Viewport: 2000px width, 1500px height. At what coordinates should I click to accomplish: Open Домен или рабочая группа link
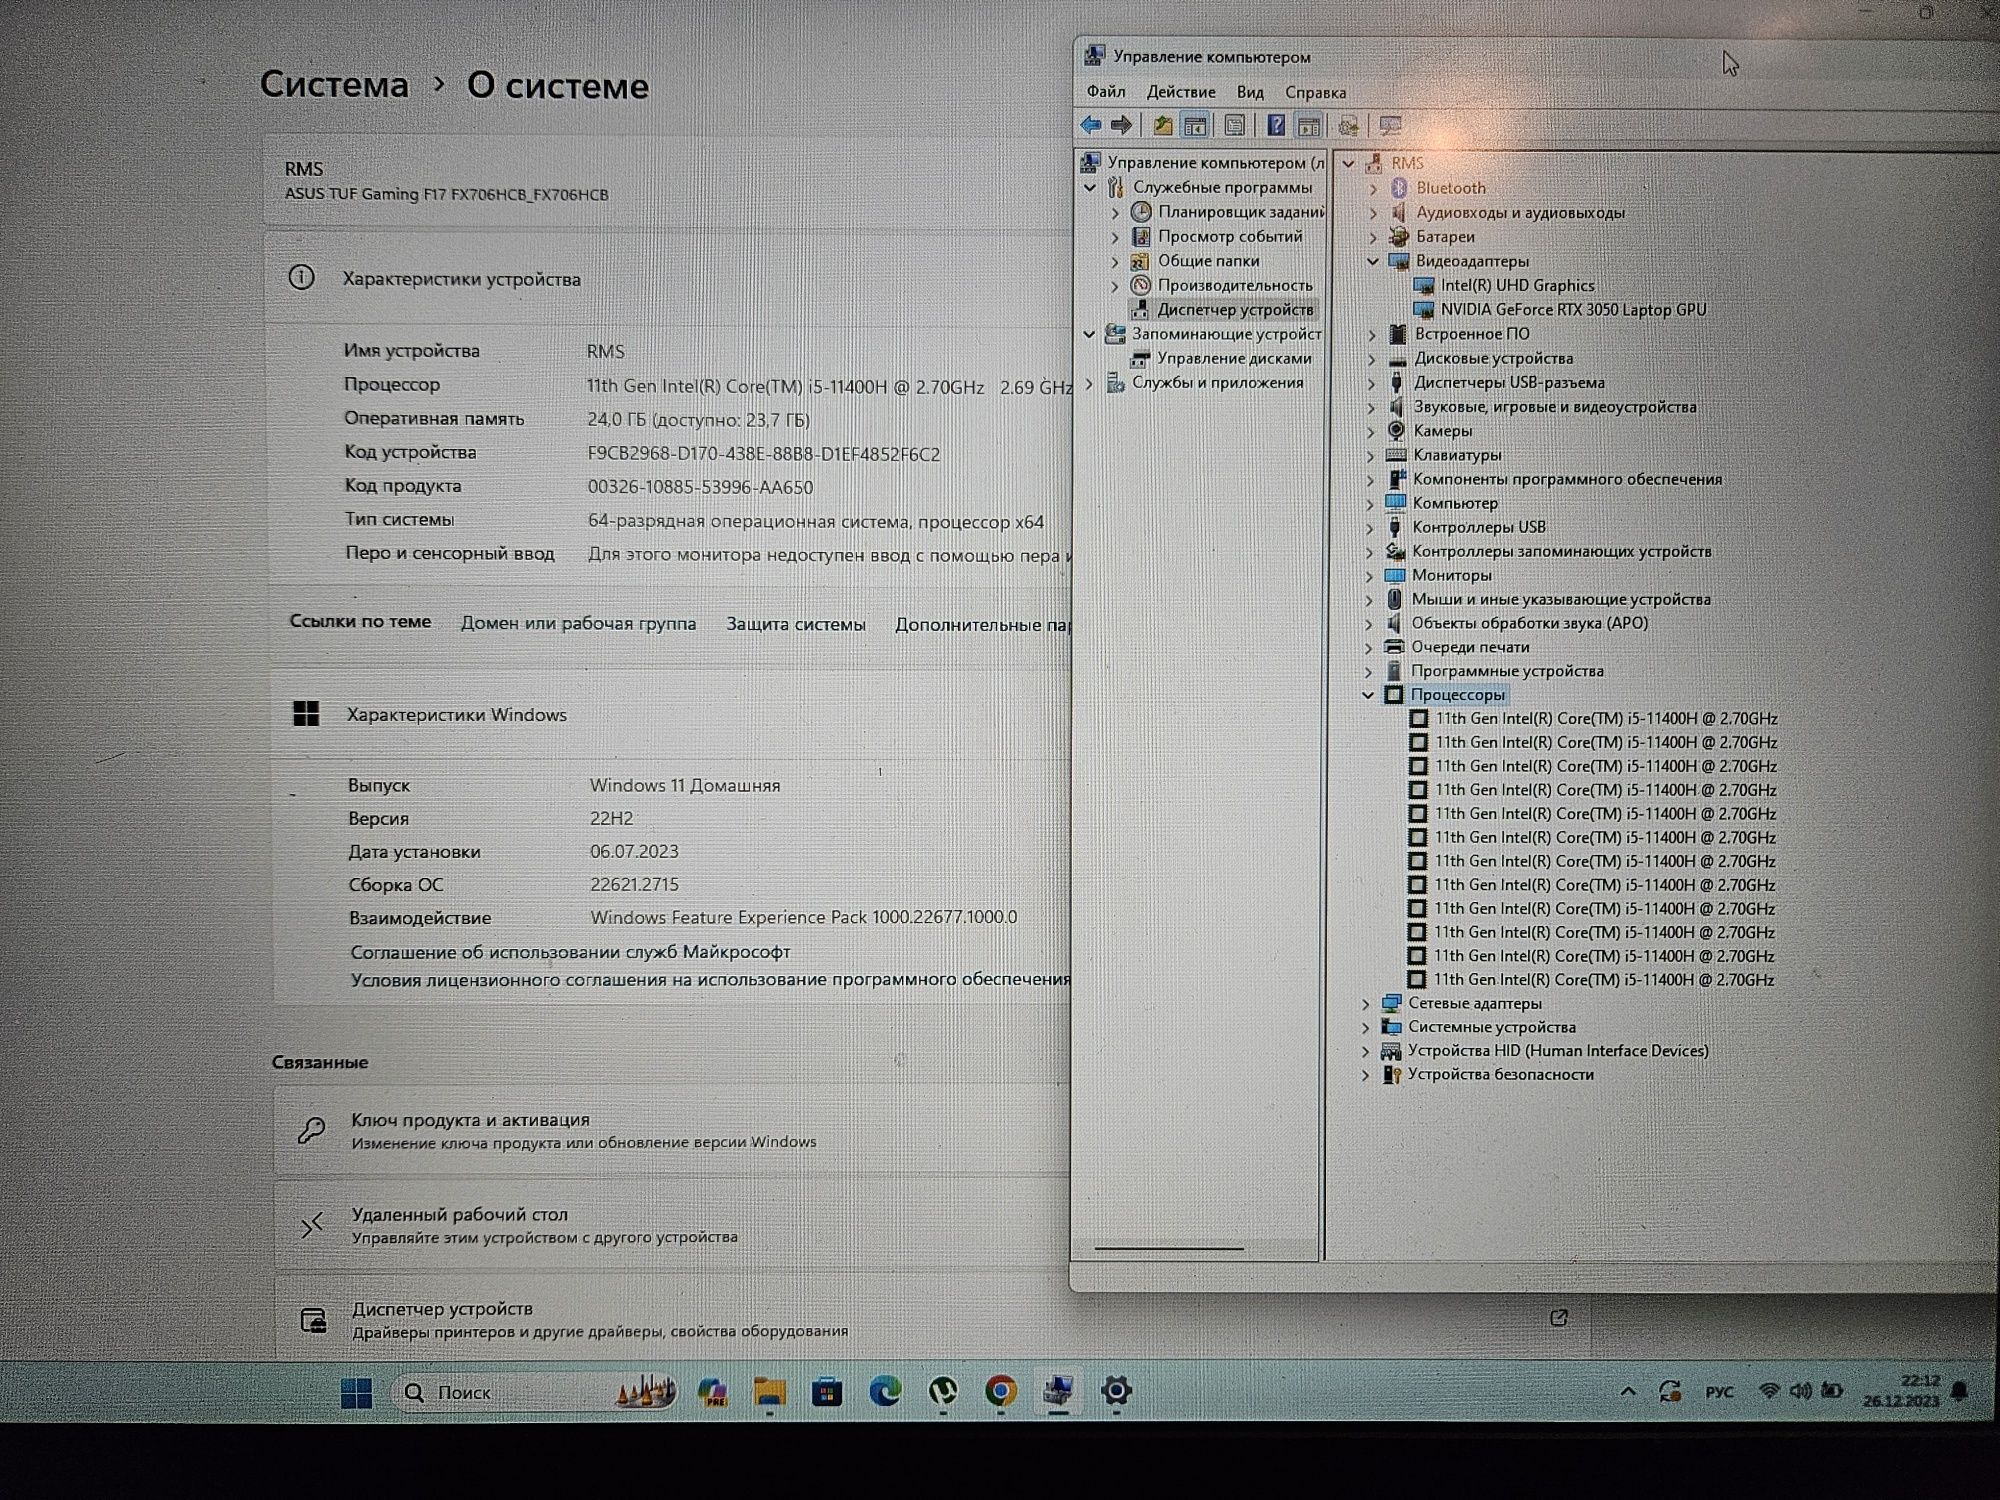coord(578,623)
